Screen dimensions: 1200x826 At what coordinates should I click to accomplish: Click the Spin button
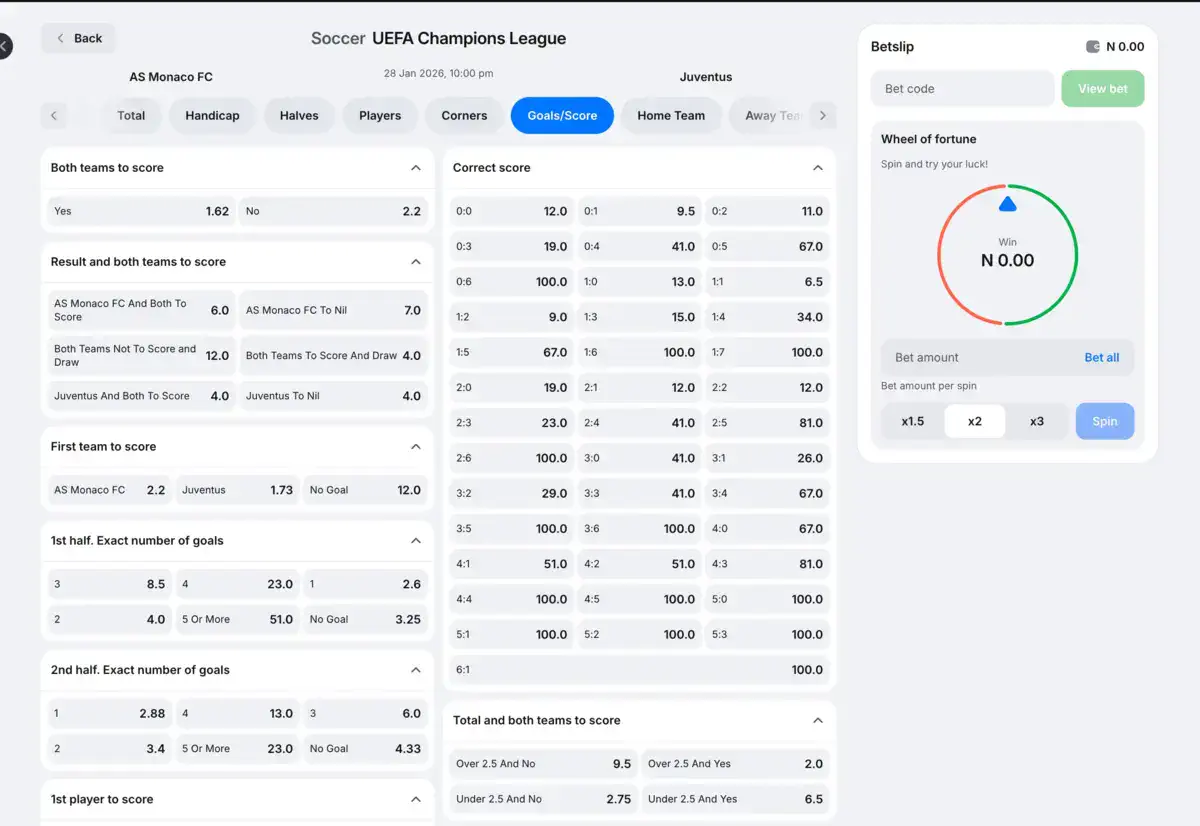pos(1105,421)
